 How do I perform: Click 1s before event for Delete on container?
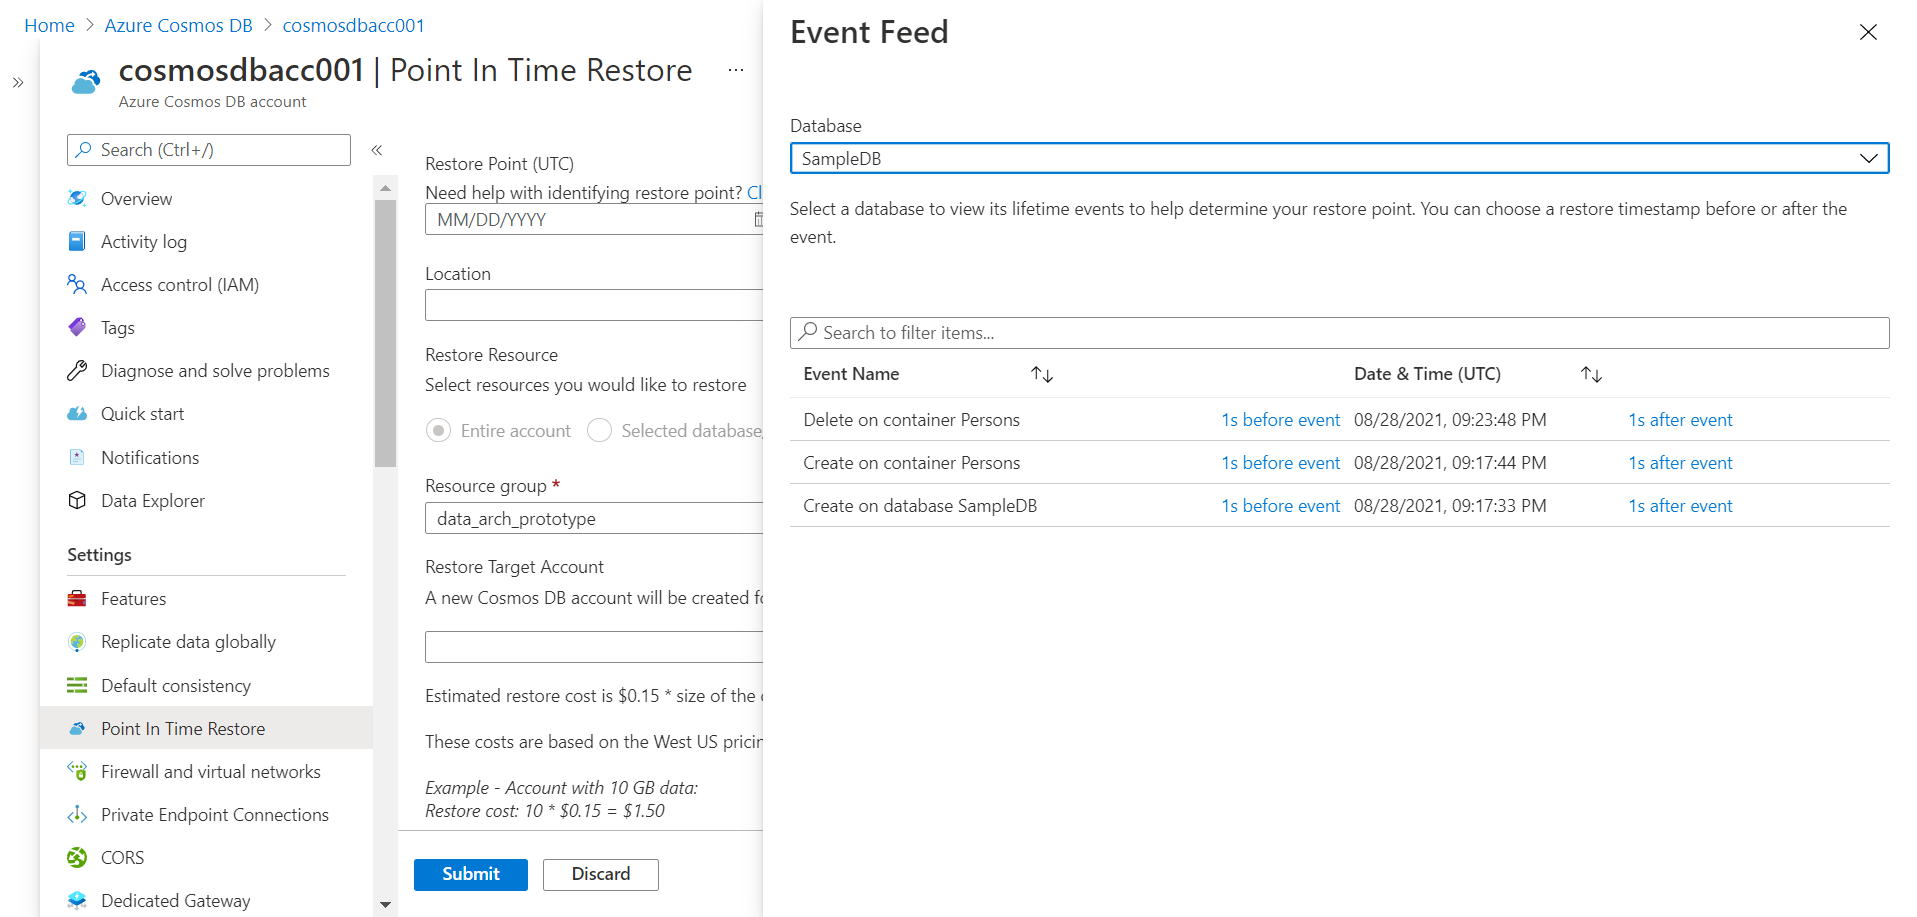pyautogui.click(x=1280, y=420)
